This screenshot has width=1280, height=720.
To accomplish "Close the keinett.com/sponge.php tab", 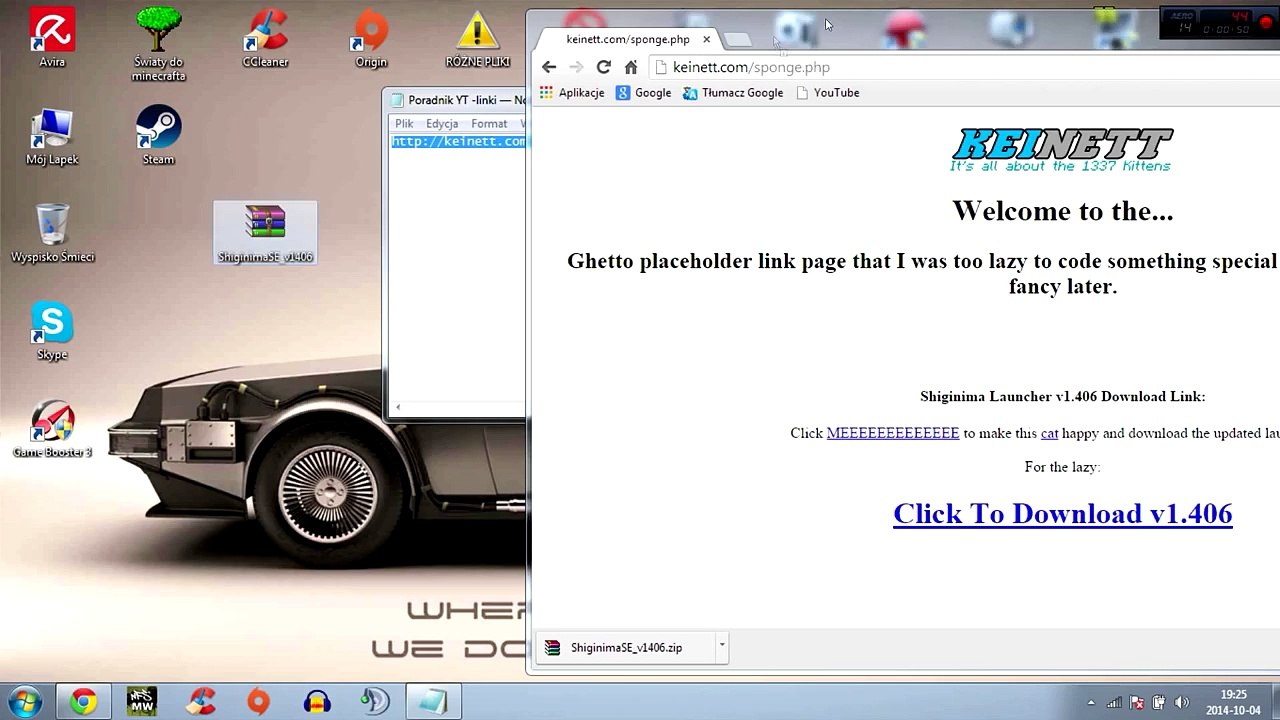I will point(706,39).
